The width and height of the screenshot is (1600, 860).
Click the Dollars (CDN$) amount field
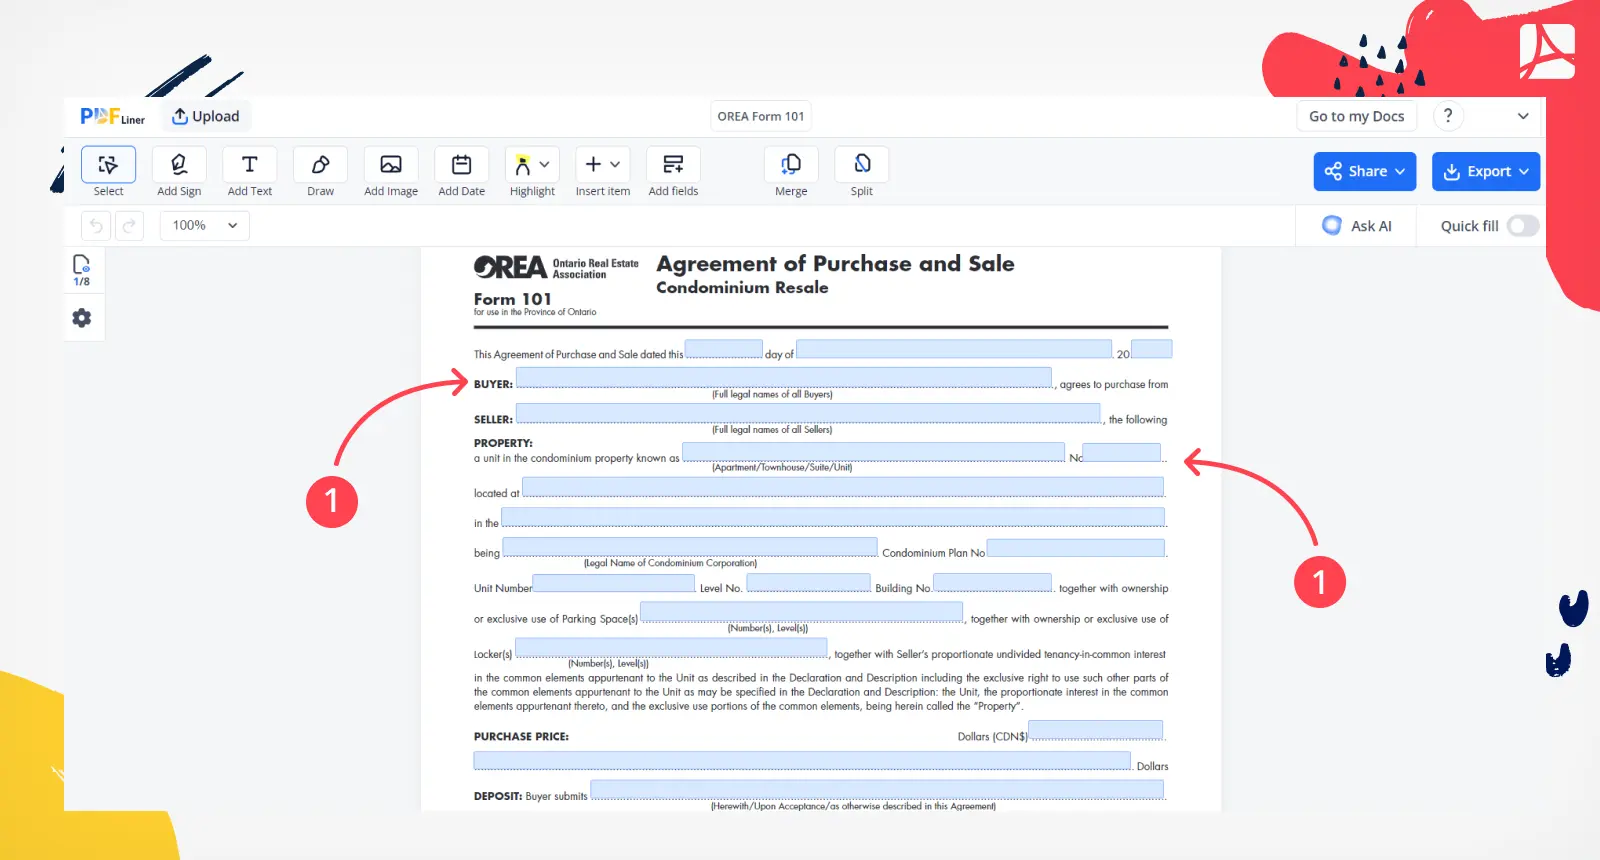coord(1096,730)
